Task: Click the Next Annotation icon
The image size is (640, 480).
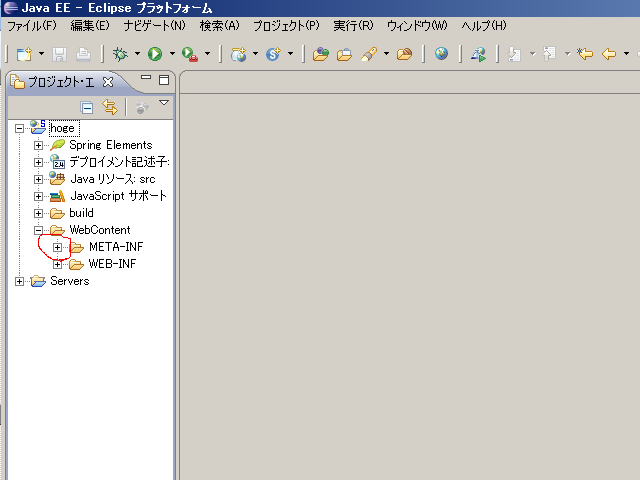Action: 514,54
